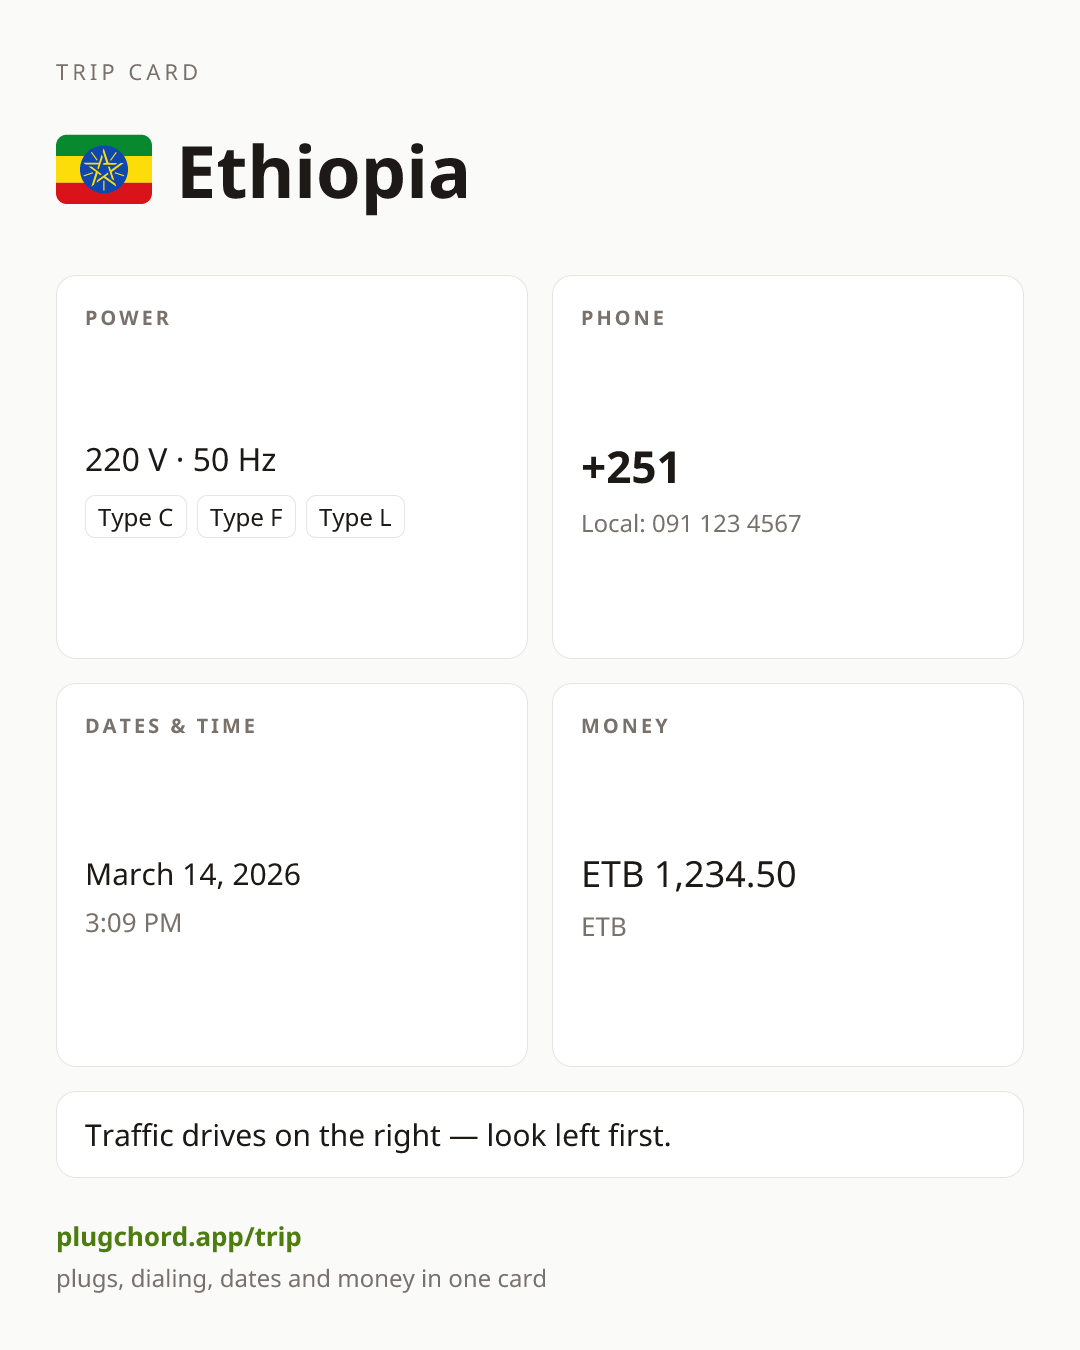Select the Type L plug chip

pyautogui.click(x=355, y=517)
